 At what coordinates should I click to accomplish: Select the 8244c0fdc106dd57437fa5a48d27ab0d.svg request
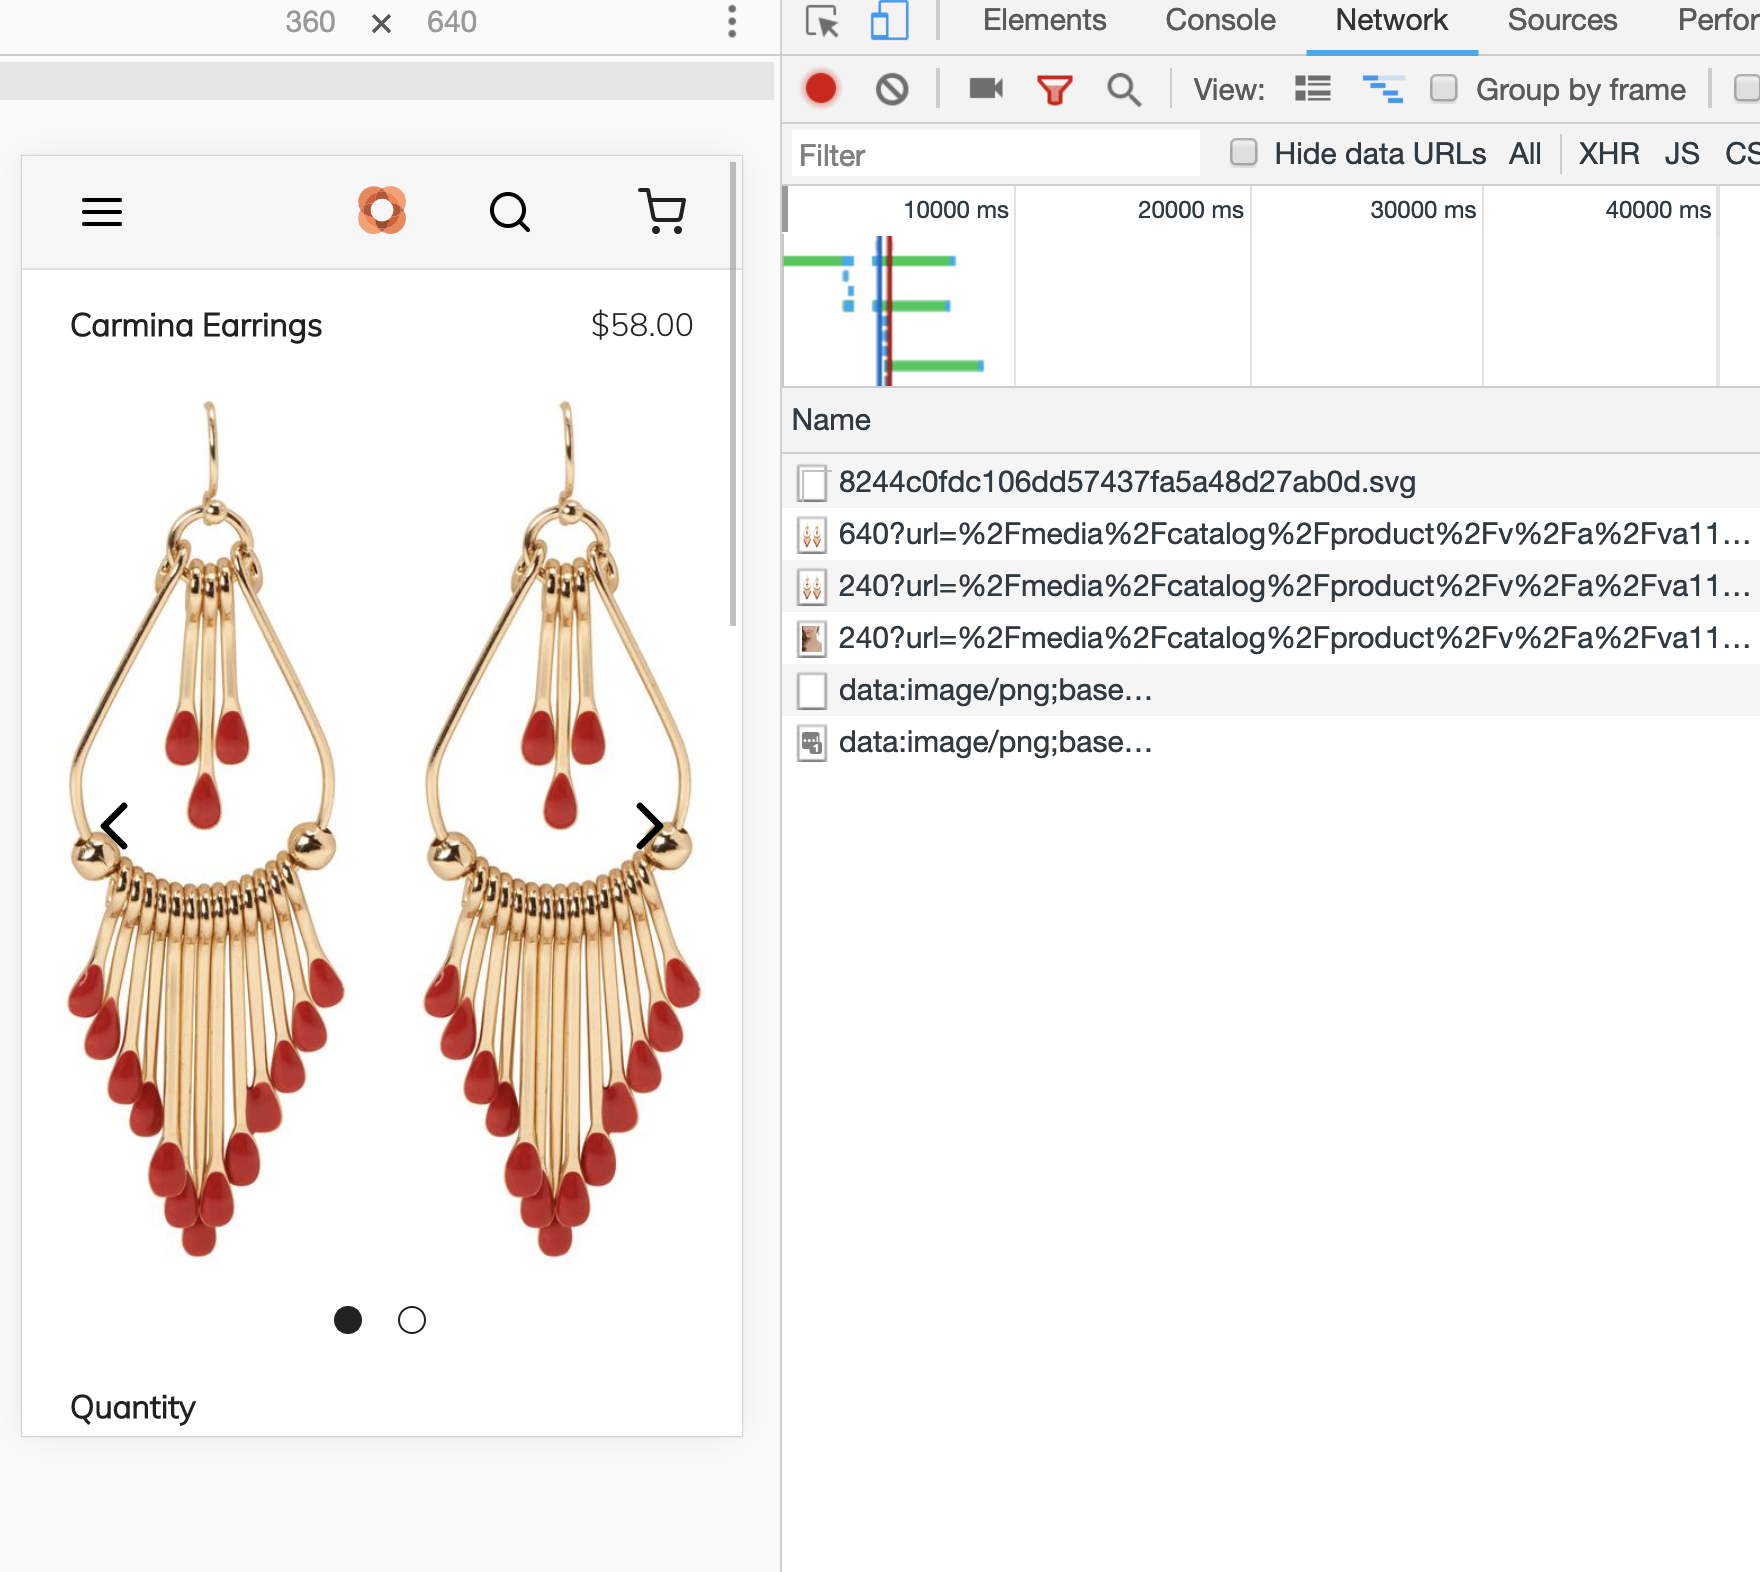click(x=1271, y=482)
